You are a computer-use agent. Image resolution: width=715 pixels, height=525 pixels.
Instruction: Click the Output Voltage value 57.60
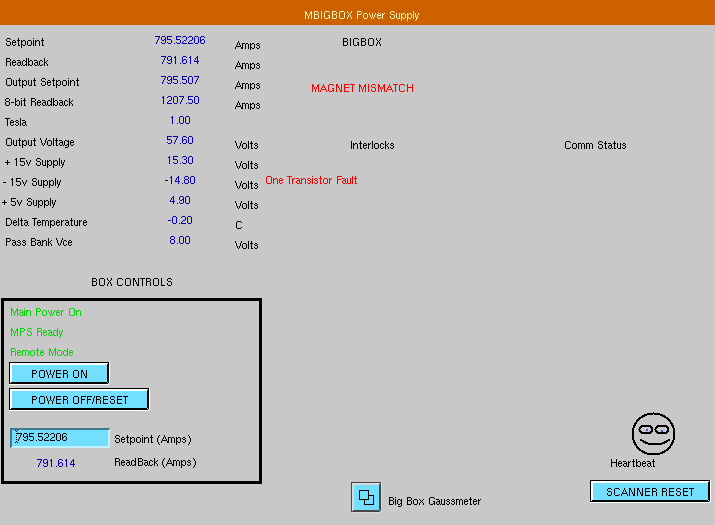180,140
